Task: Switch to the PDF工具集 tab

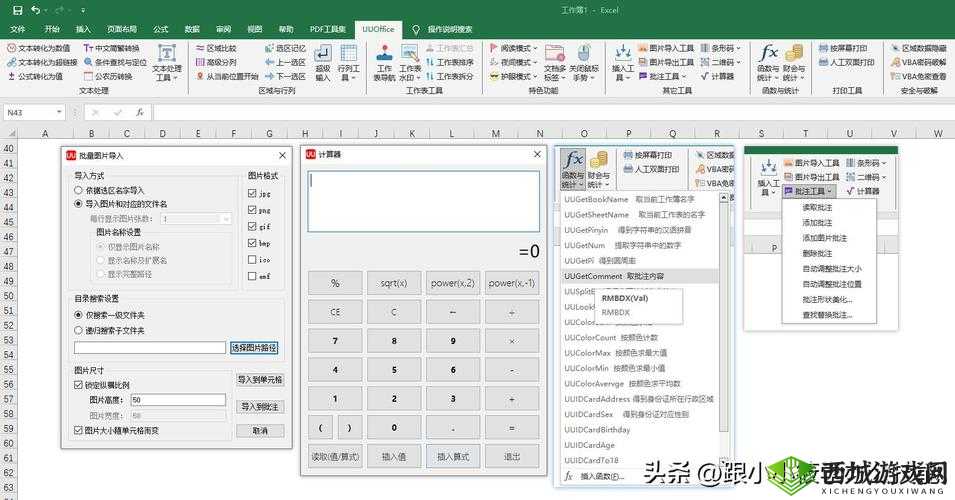Action: (328, 29)
